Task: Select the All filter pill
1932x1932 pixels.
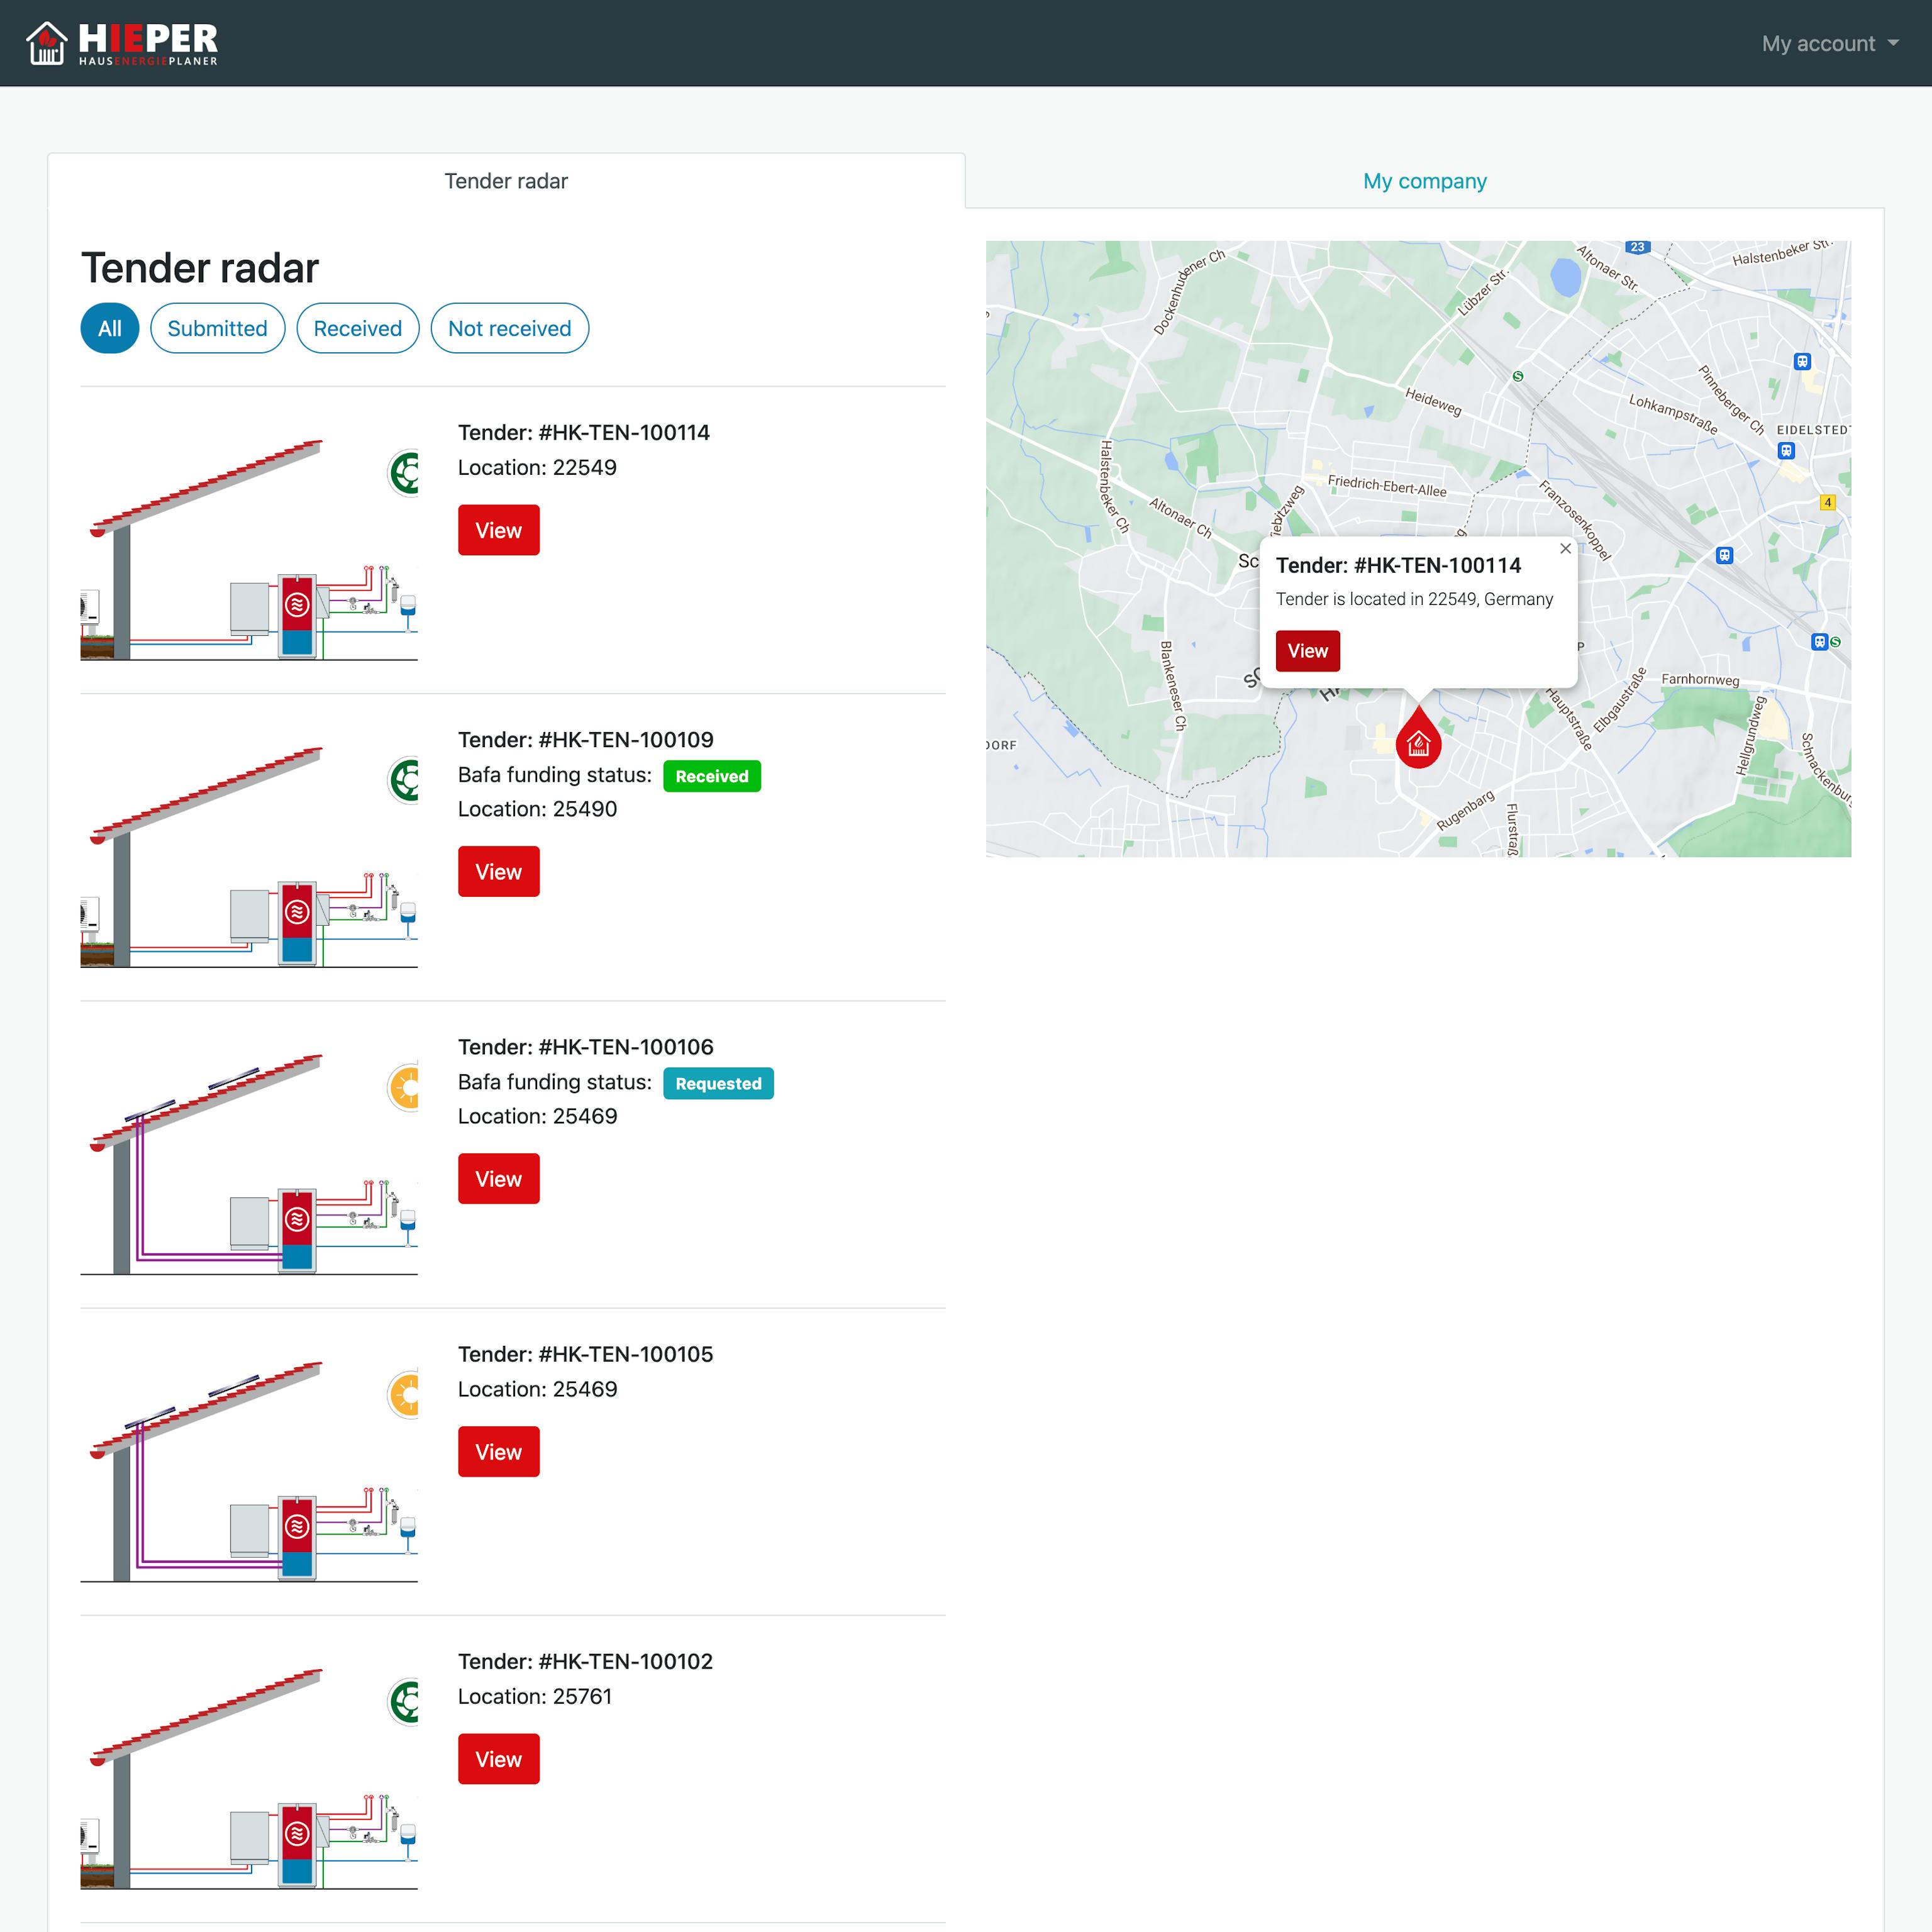Action: click(x=110, y=328)
